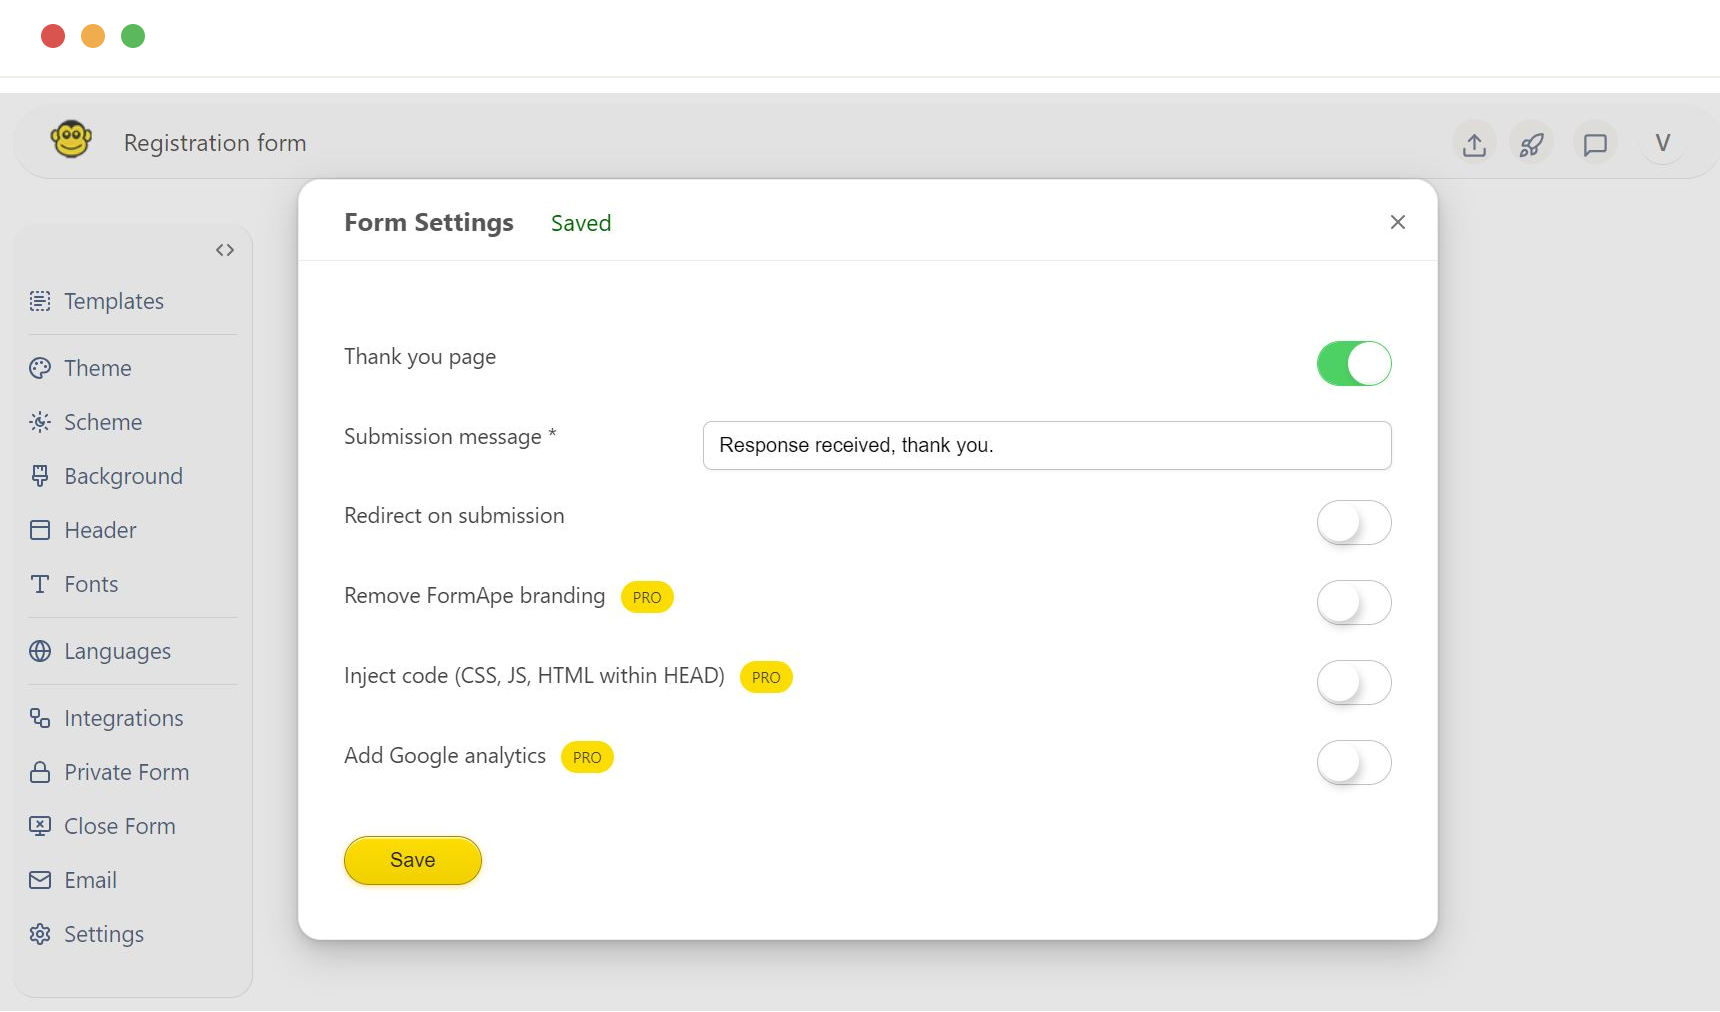This screenshot has width=1720, height=1012.
Task: Click the Theme palette icon
Action: [x=40, y=368]
